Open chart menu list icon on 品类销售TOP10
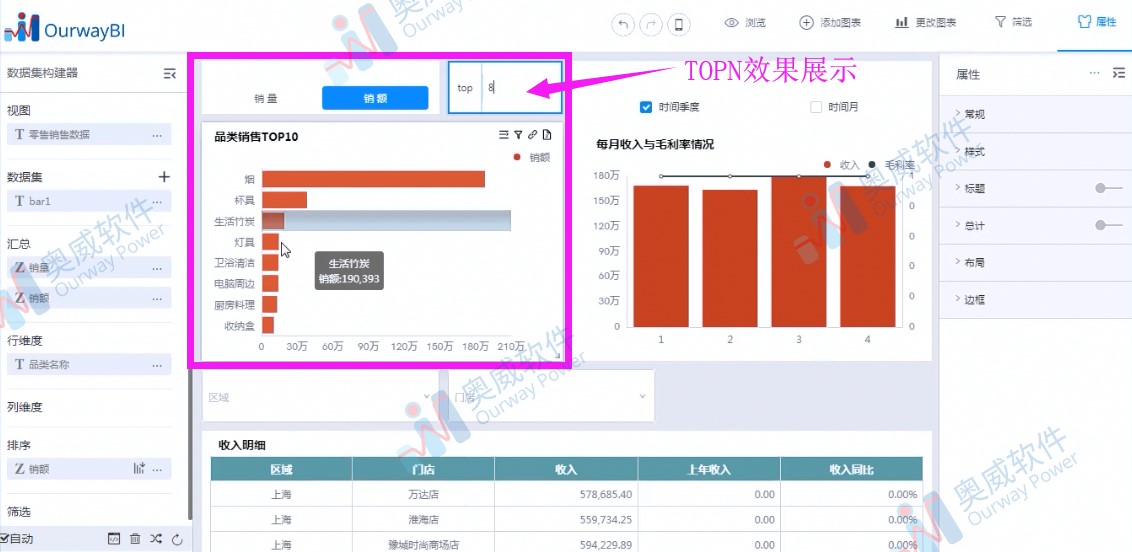Screen dimensions: 1132x552 [x=504, y=135]
